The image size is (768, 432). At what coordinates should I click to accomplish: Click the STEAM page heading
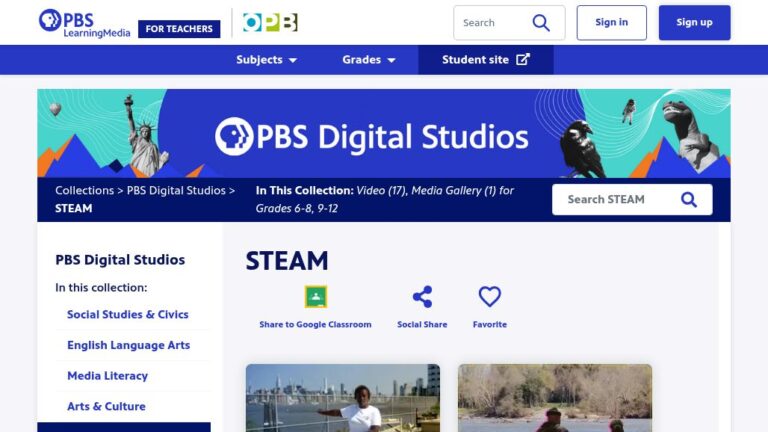click(x=287, y=261)
